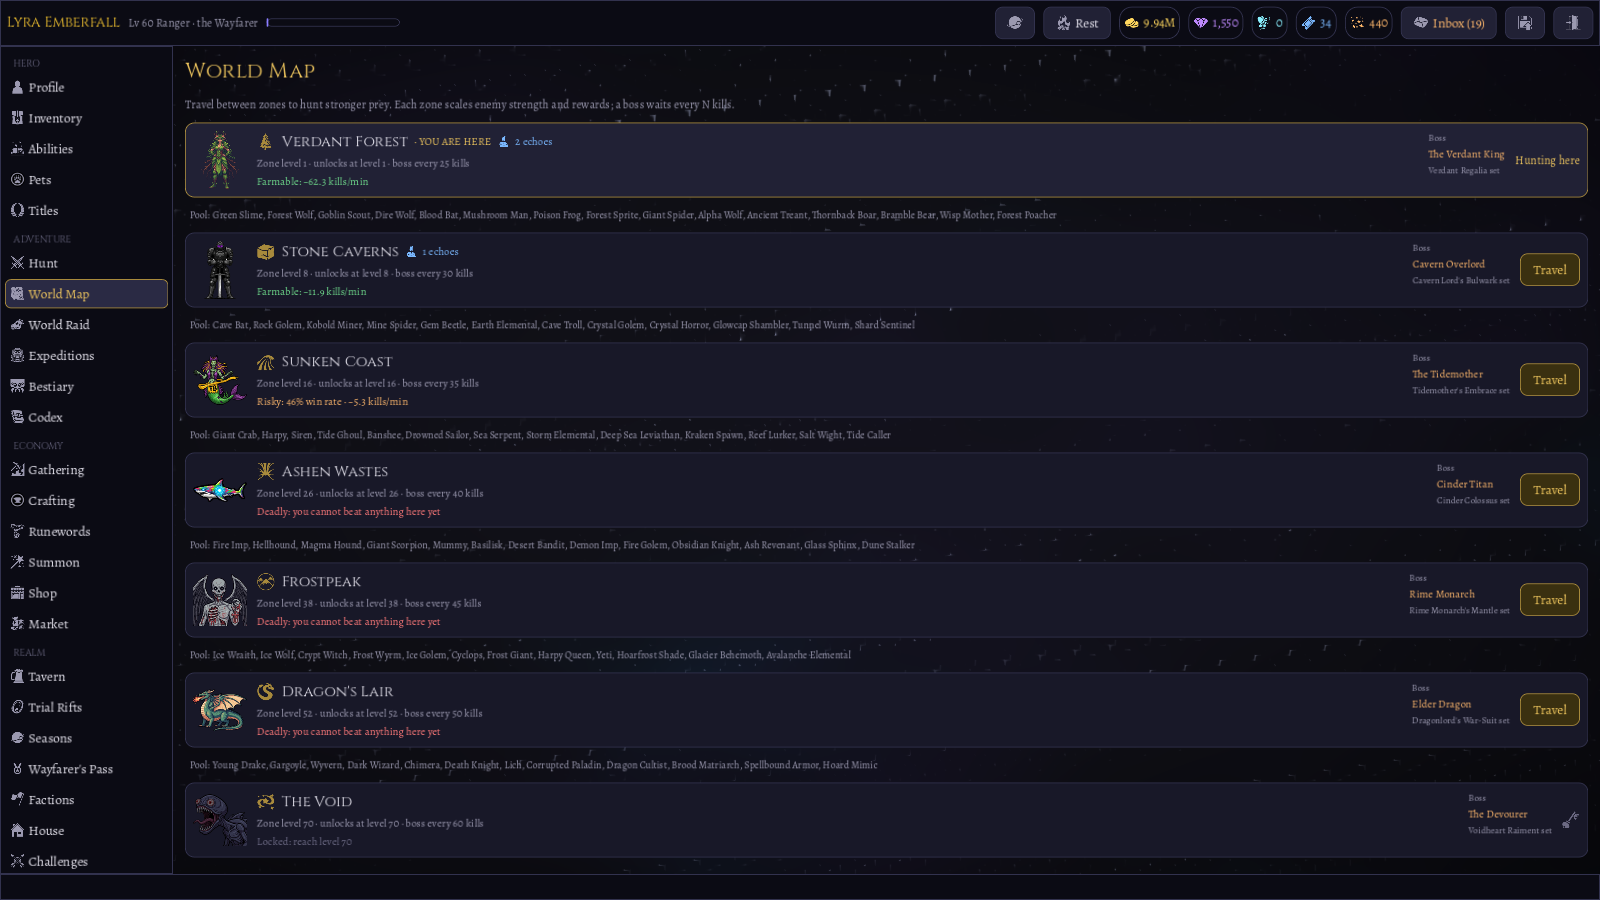Click the Crafting sidebar icon
1600x900 pixels.
(x=17, y=501)
